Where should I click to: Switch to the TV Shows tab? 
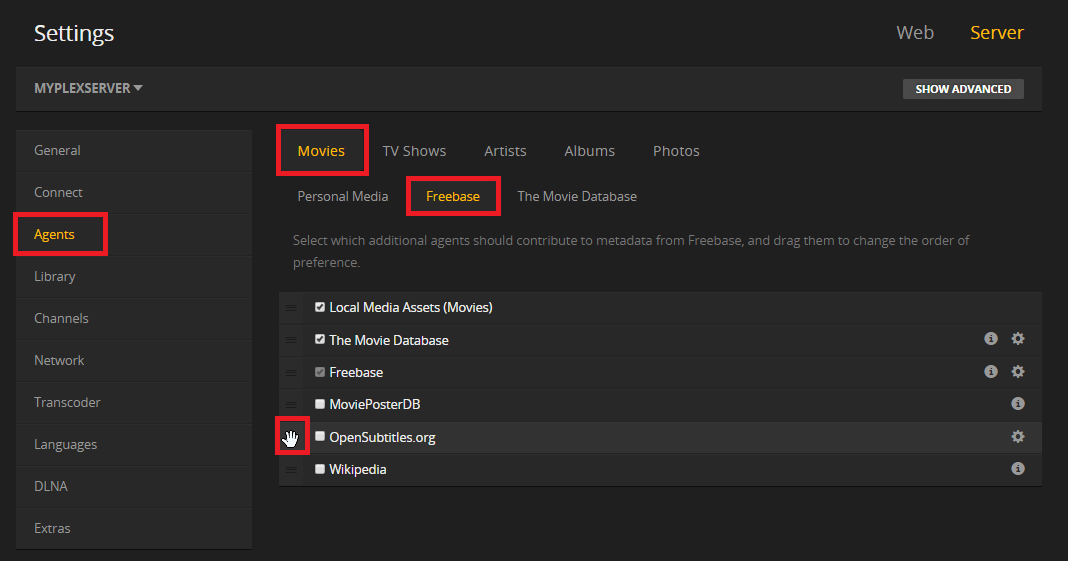414,151
